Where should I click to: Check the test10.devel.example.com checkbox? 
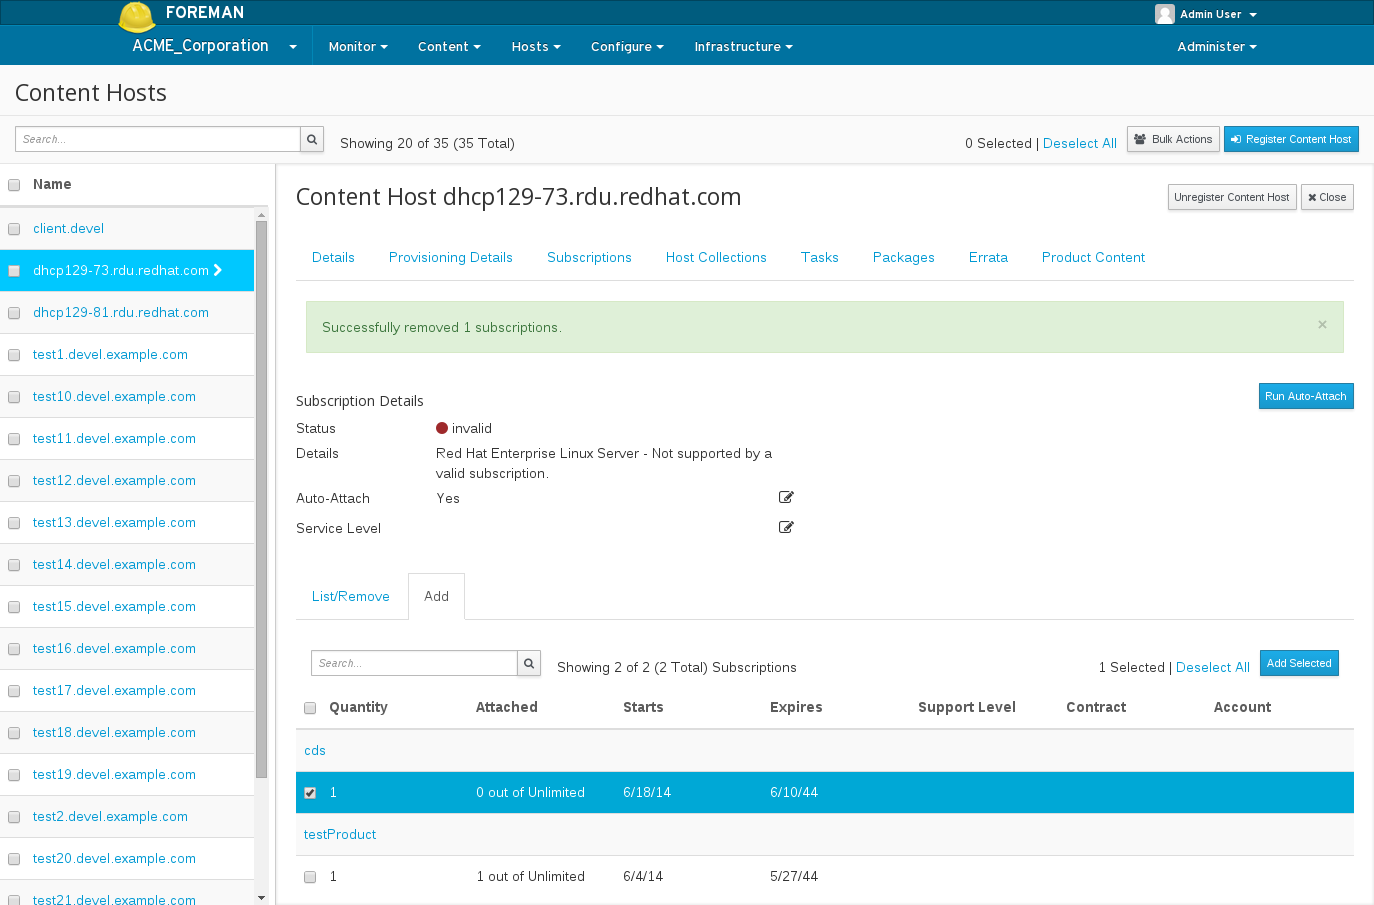point(14,397)
